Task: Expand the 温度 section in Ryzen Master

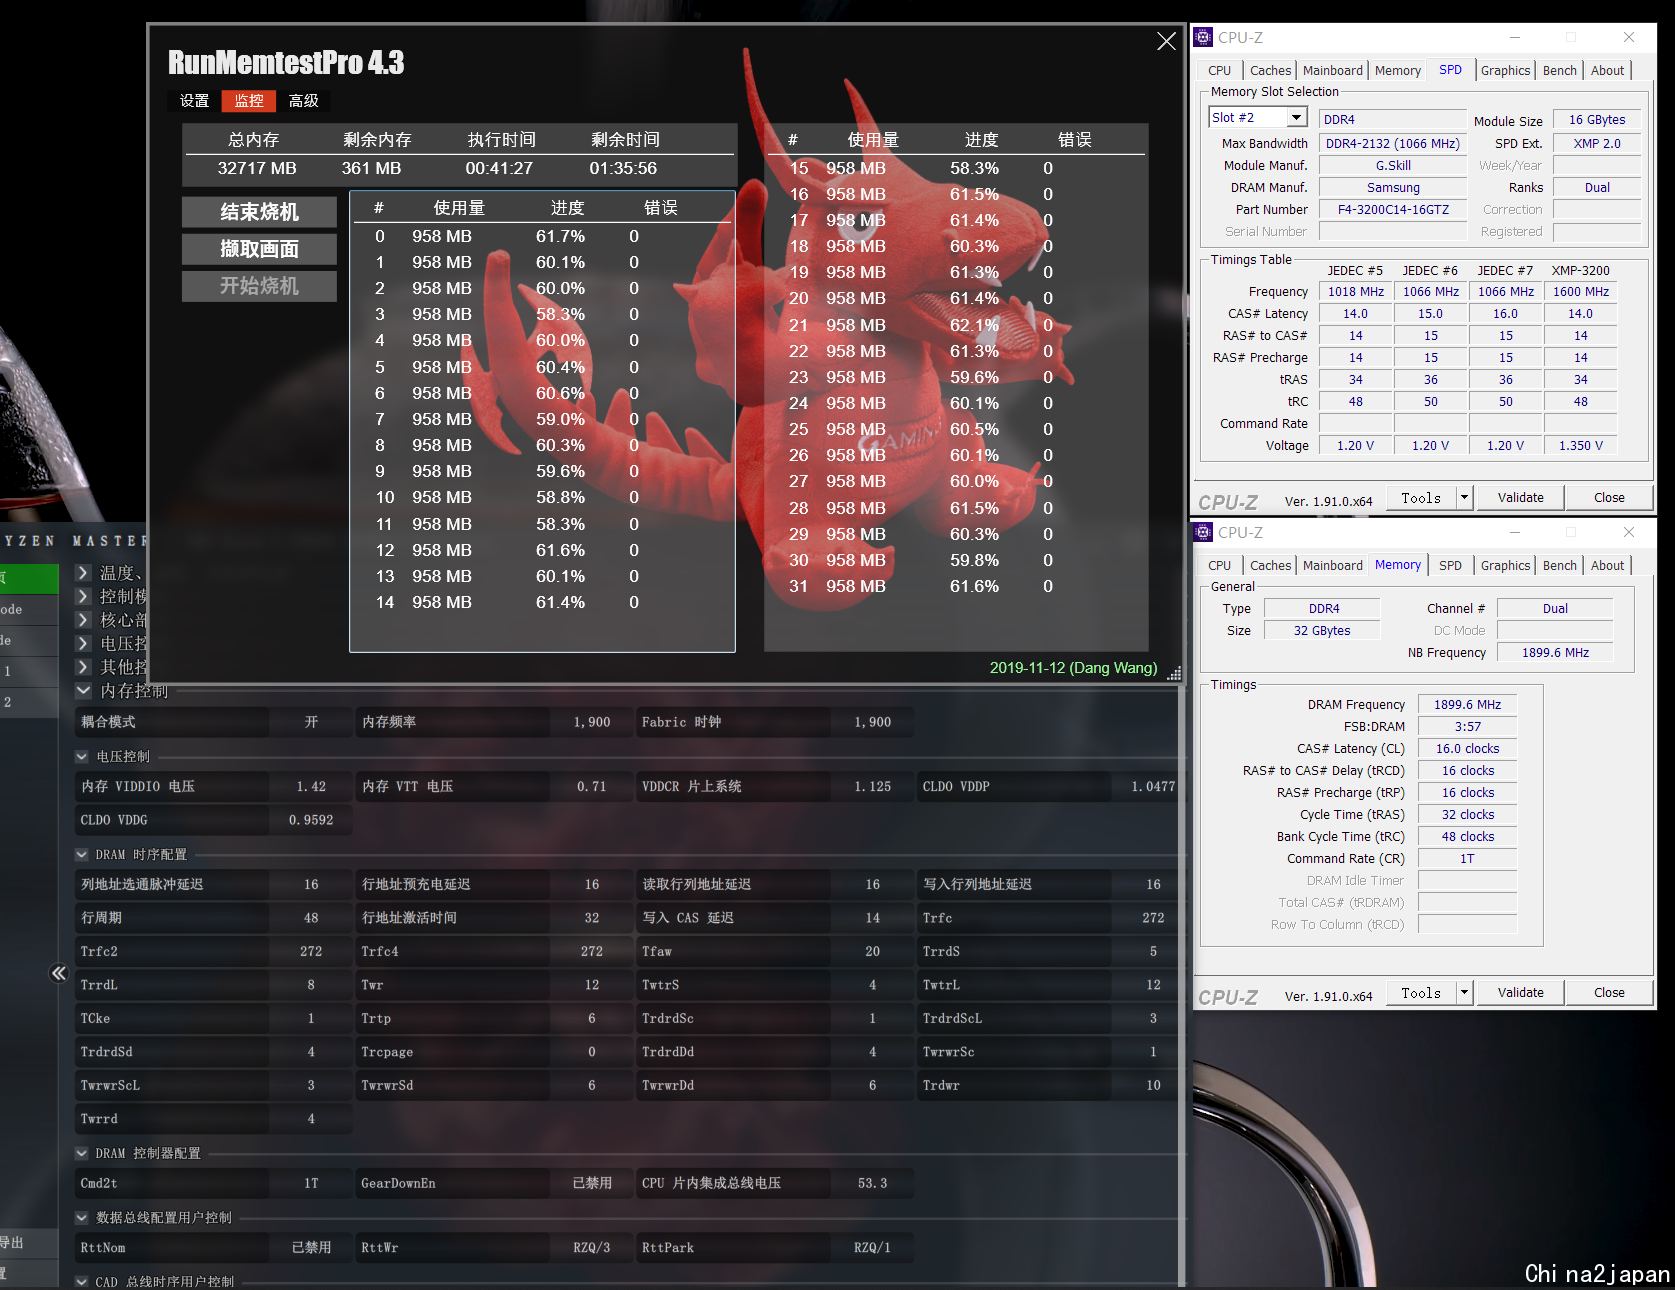Action: 84,573
